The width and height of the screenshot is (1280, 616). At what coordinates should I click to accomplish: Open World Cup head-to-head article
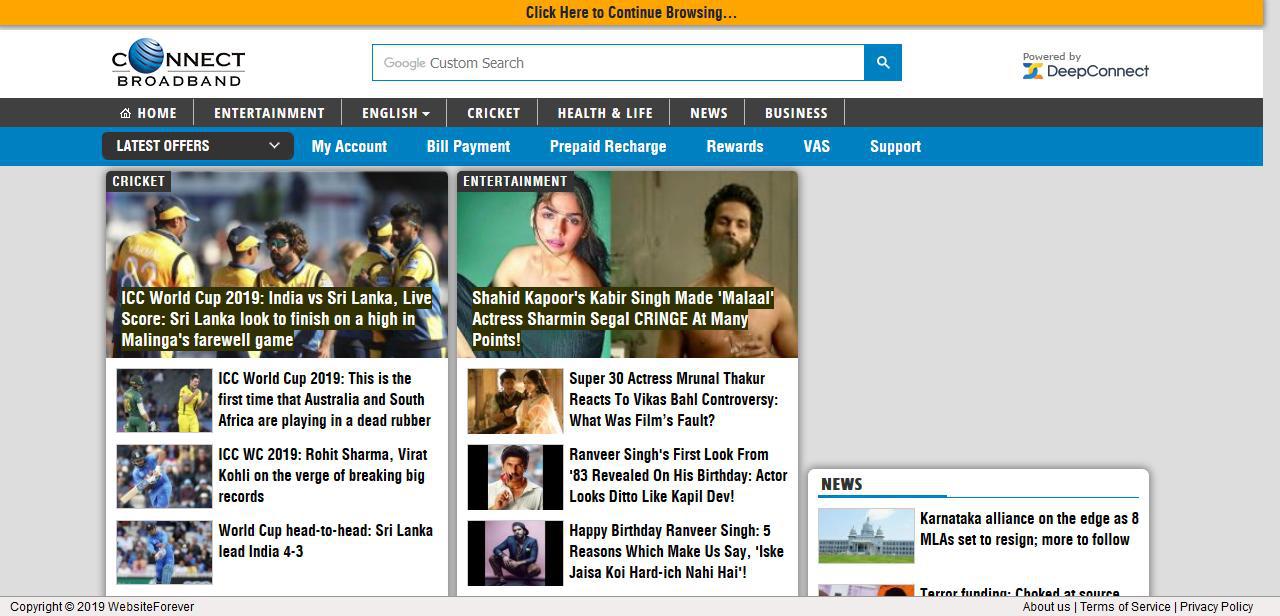tap(326, 541)
